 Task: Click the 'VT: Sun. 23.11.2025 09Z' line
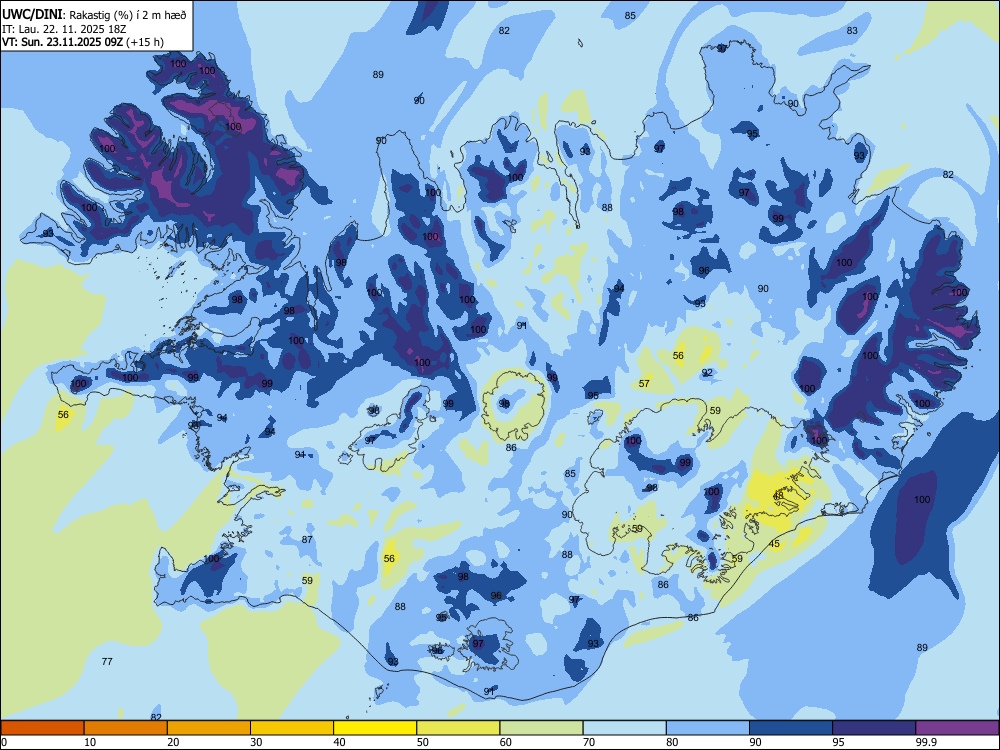click(x=62, y=42)
